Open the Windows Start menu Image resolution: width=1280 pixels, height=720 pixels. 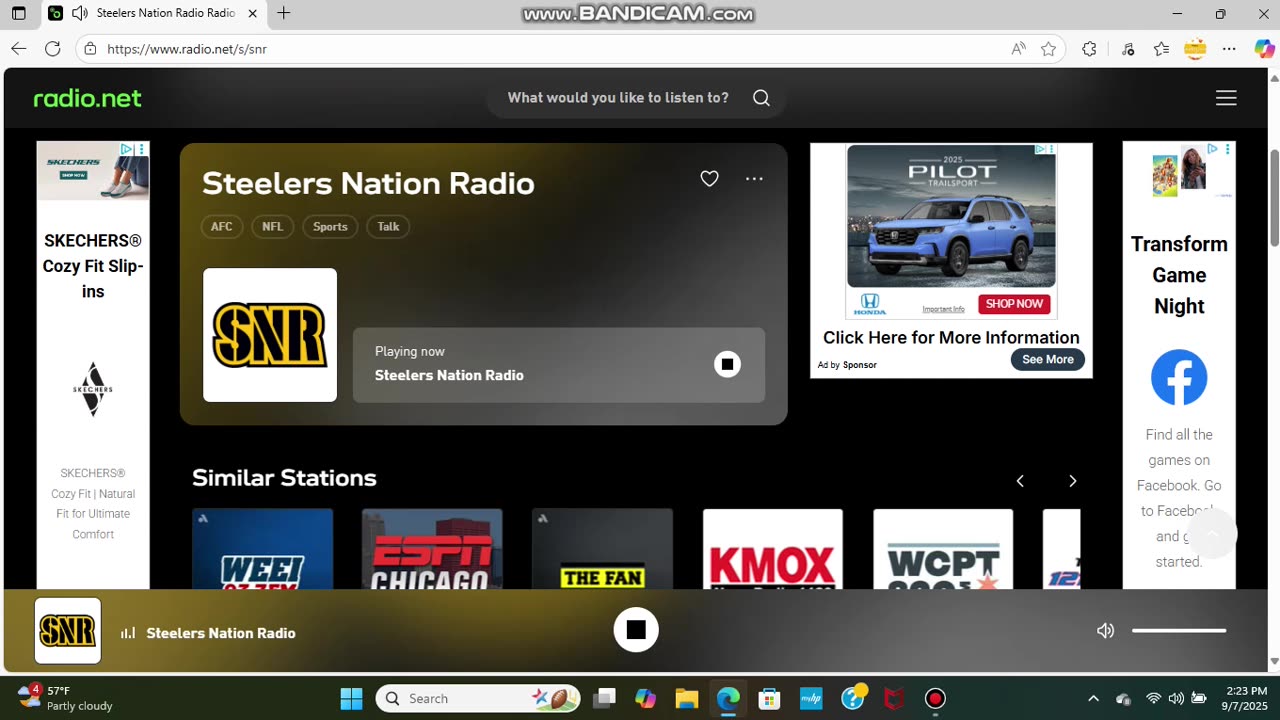tap(351, 698)
